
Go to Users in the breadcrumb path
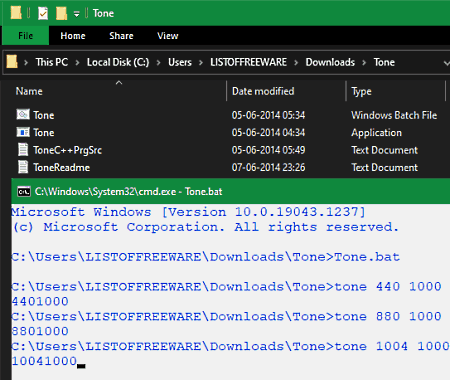point(180,62)
